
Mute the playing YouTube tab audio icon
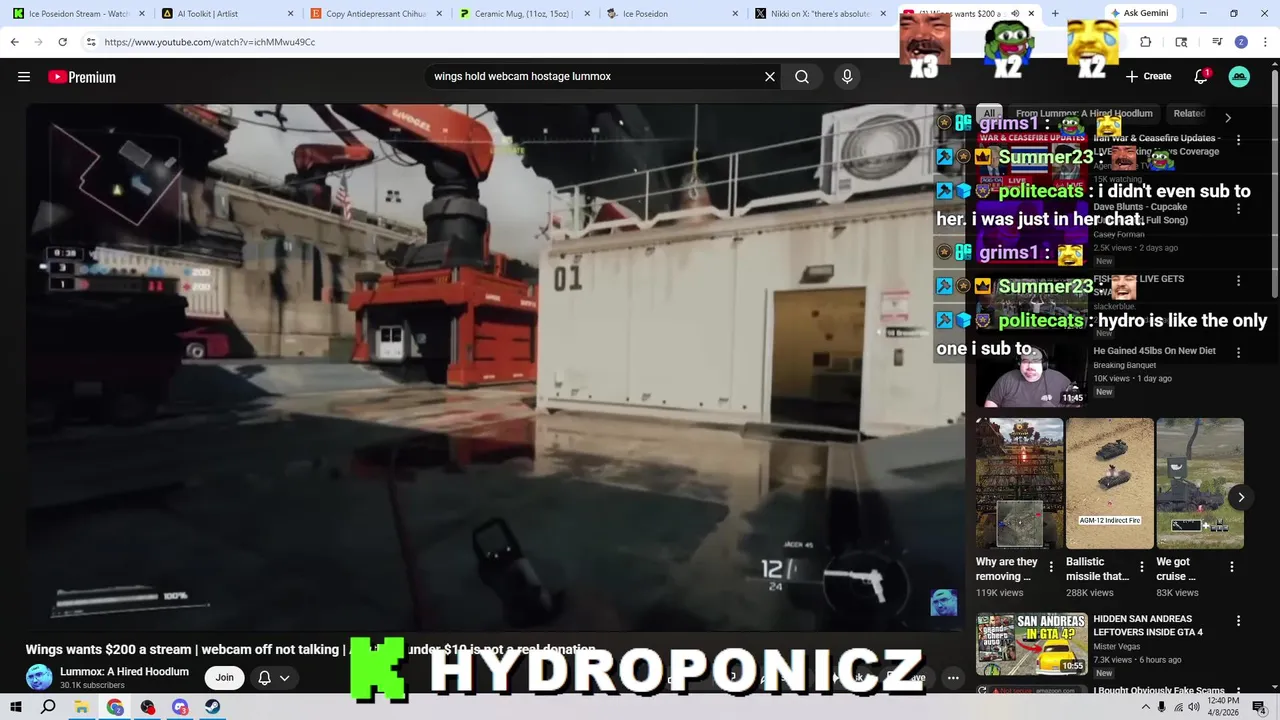(1014, 14)
